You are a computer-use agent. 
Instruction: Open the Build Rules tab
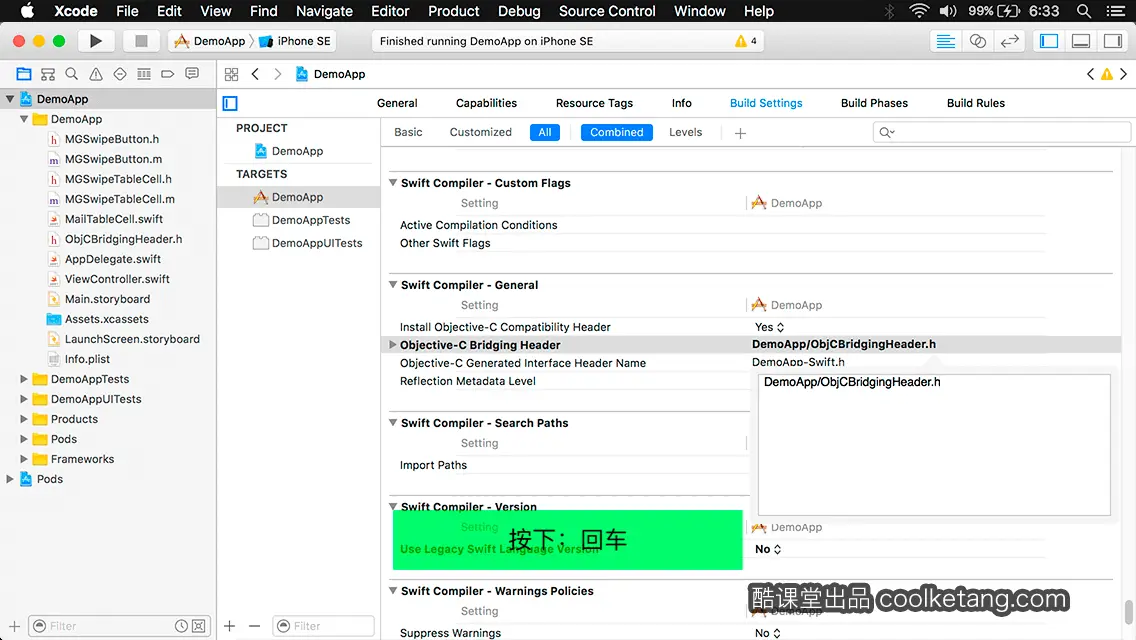(x=976, y=103)
